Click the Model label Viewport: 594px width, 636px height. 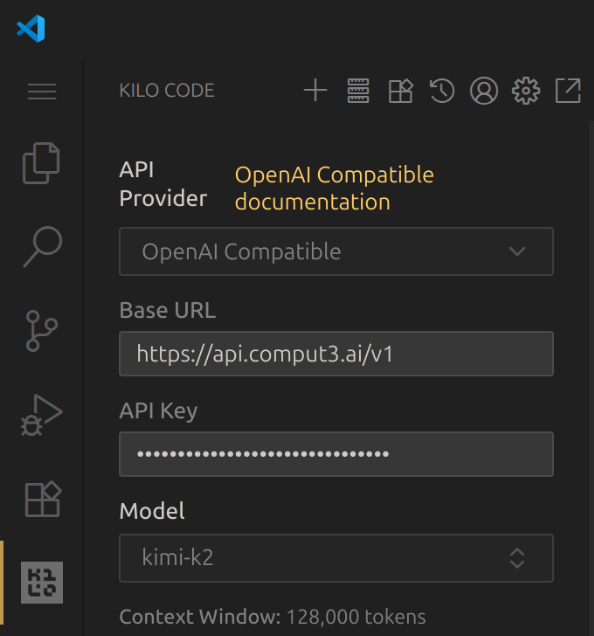(152, 511)
